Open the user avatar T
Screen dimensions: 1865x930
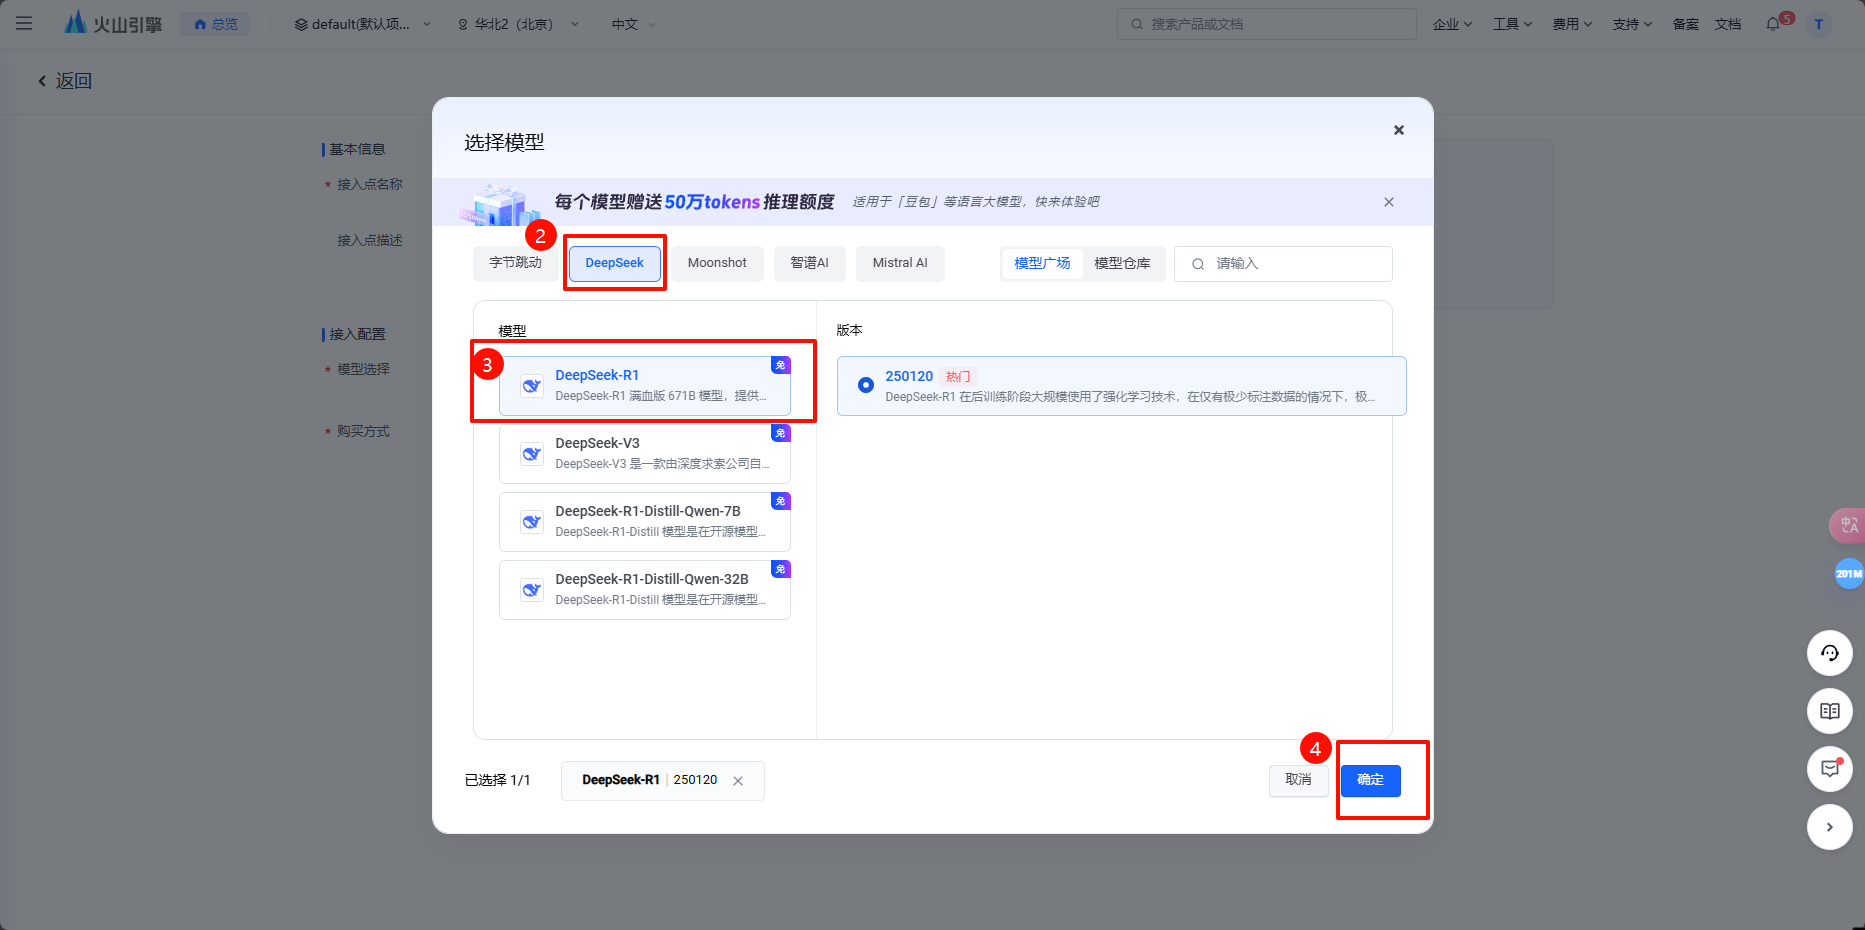pos(1819,24)
